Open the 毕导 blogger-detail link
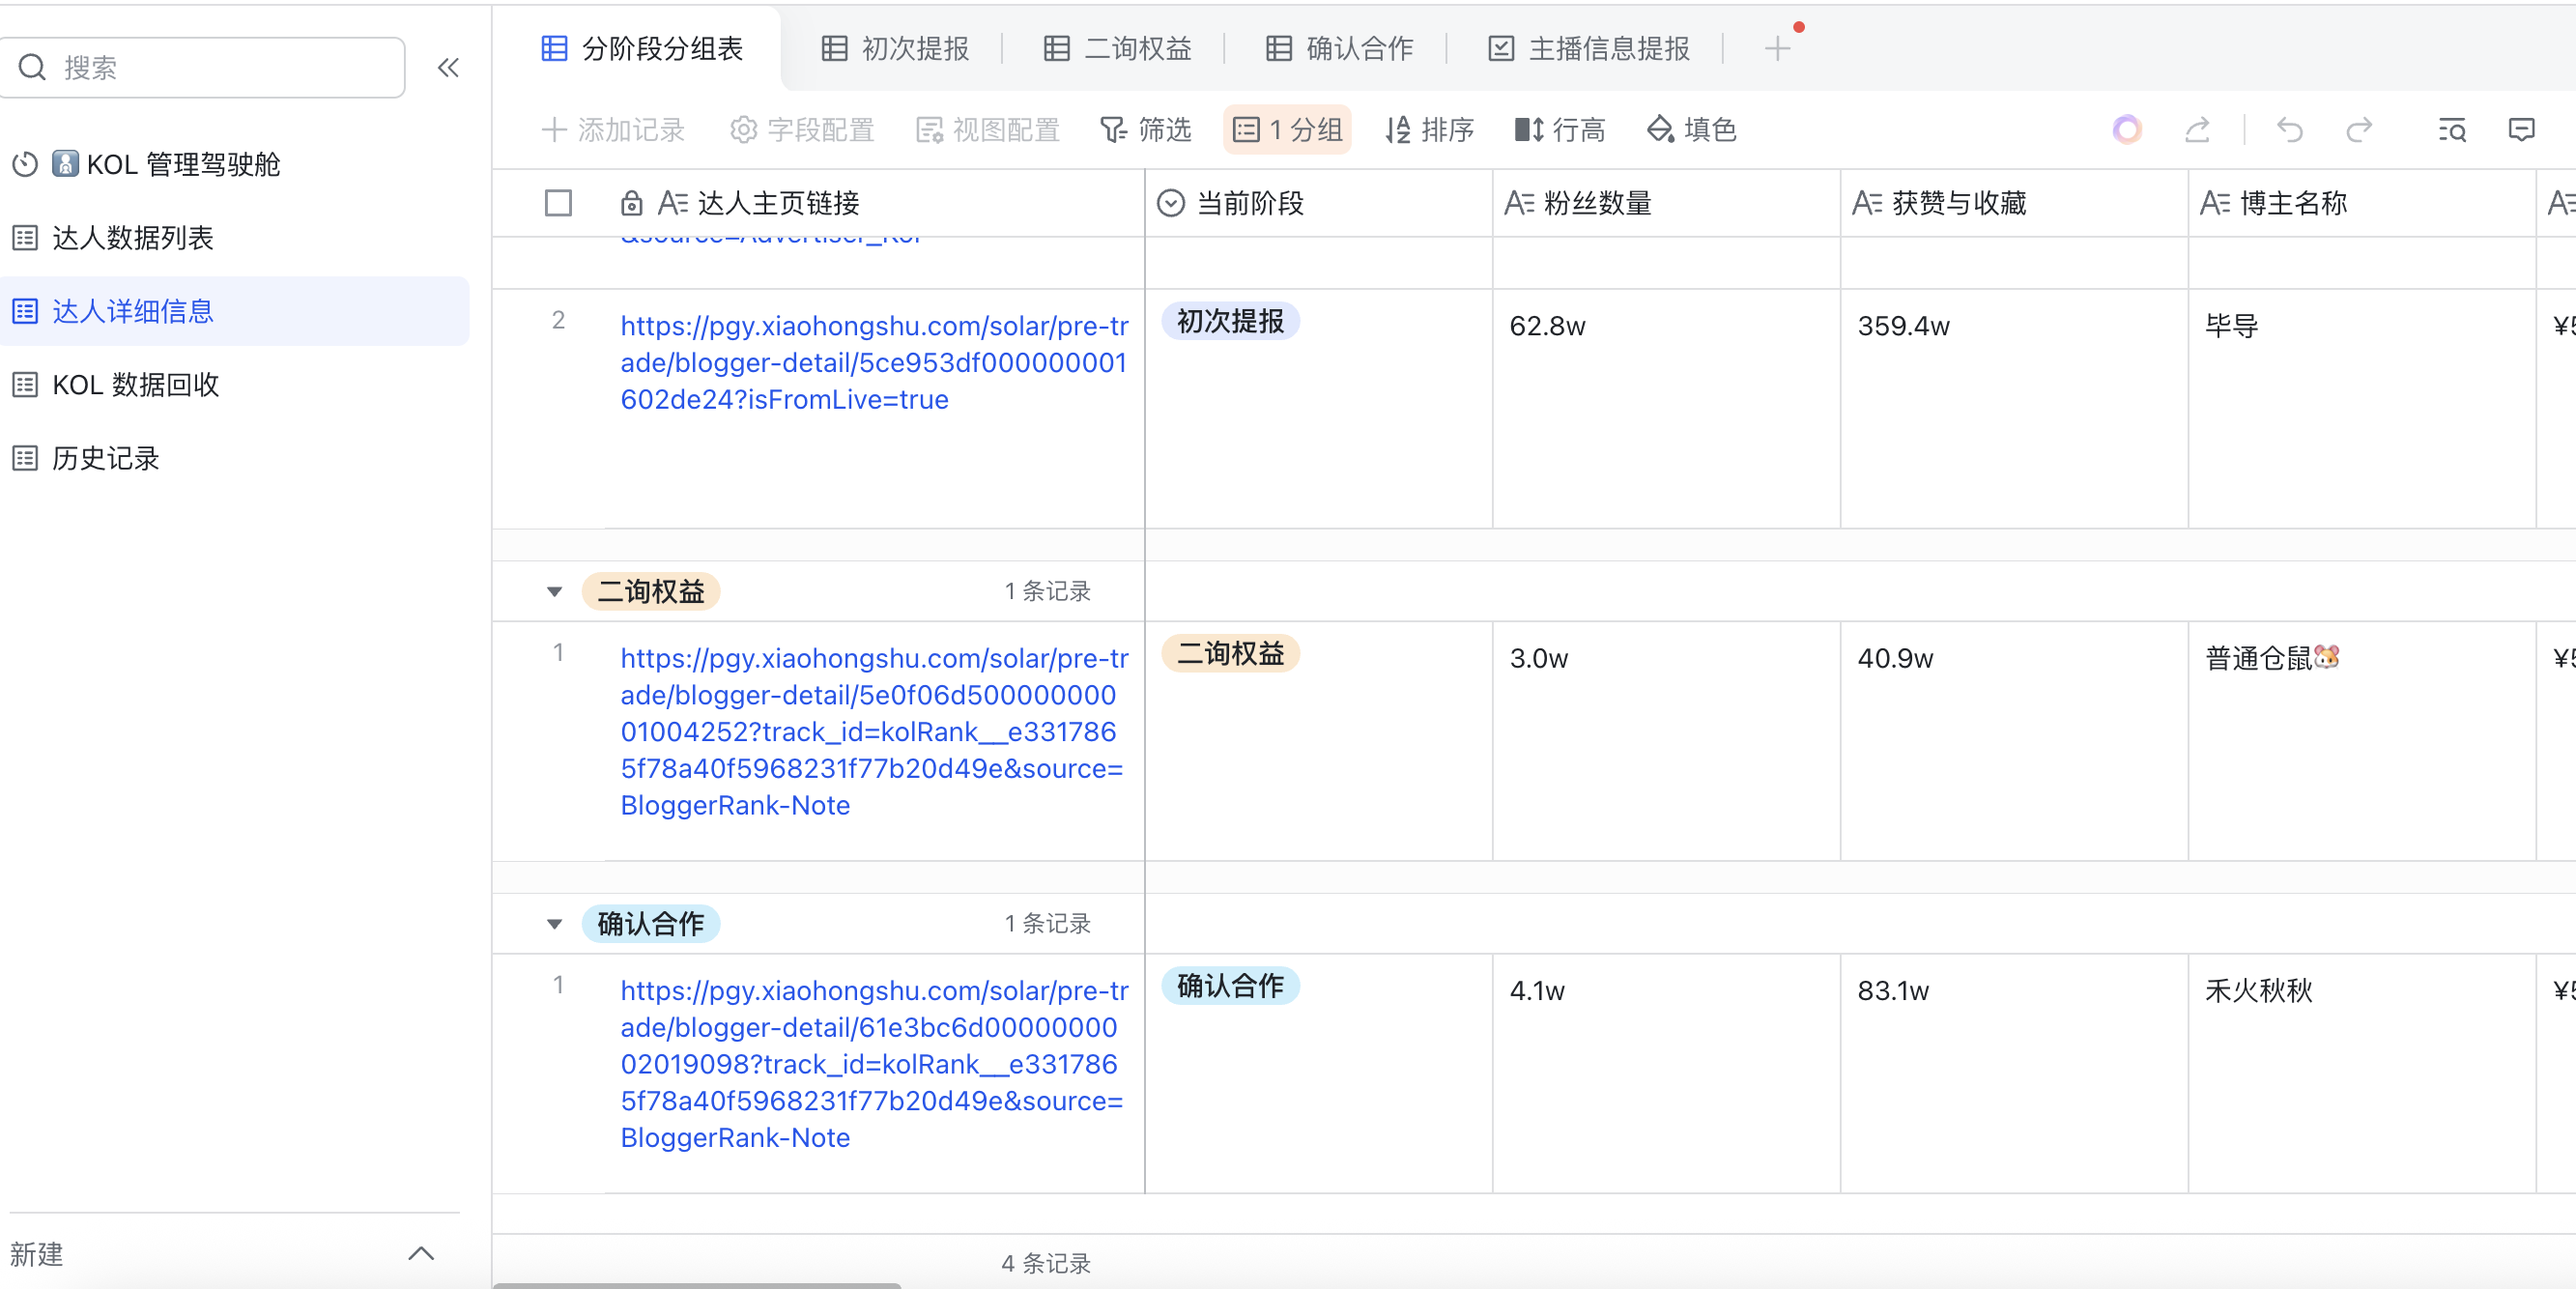 pyautogui.click(x=873, y=362)
